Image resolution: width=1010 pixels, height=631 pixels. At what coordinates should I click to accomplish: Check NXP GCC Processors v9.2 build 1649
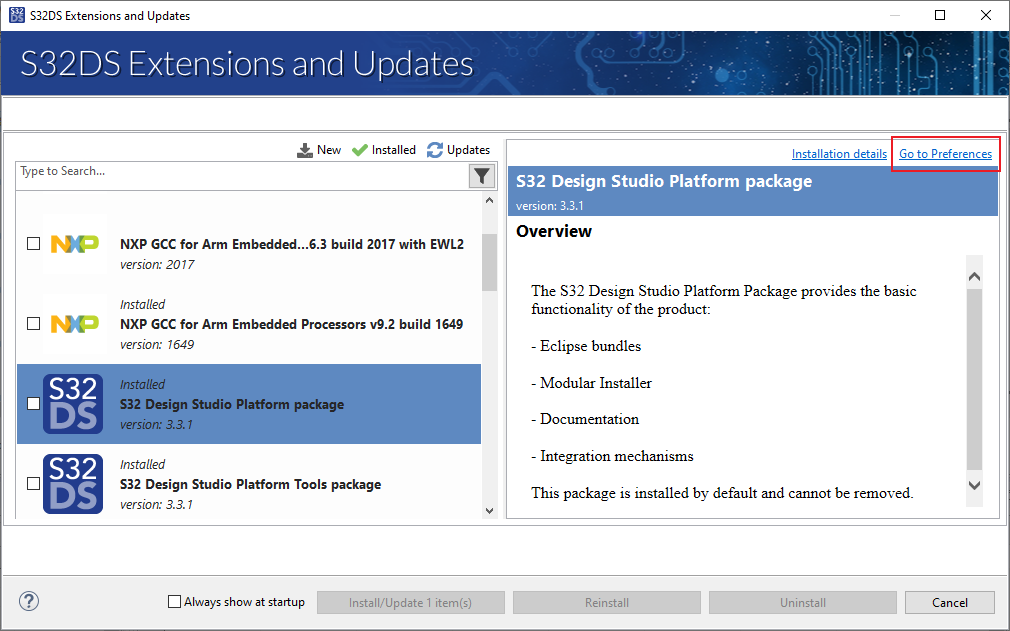click(33, 323)
